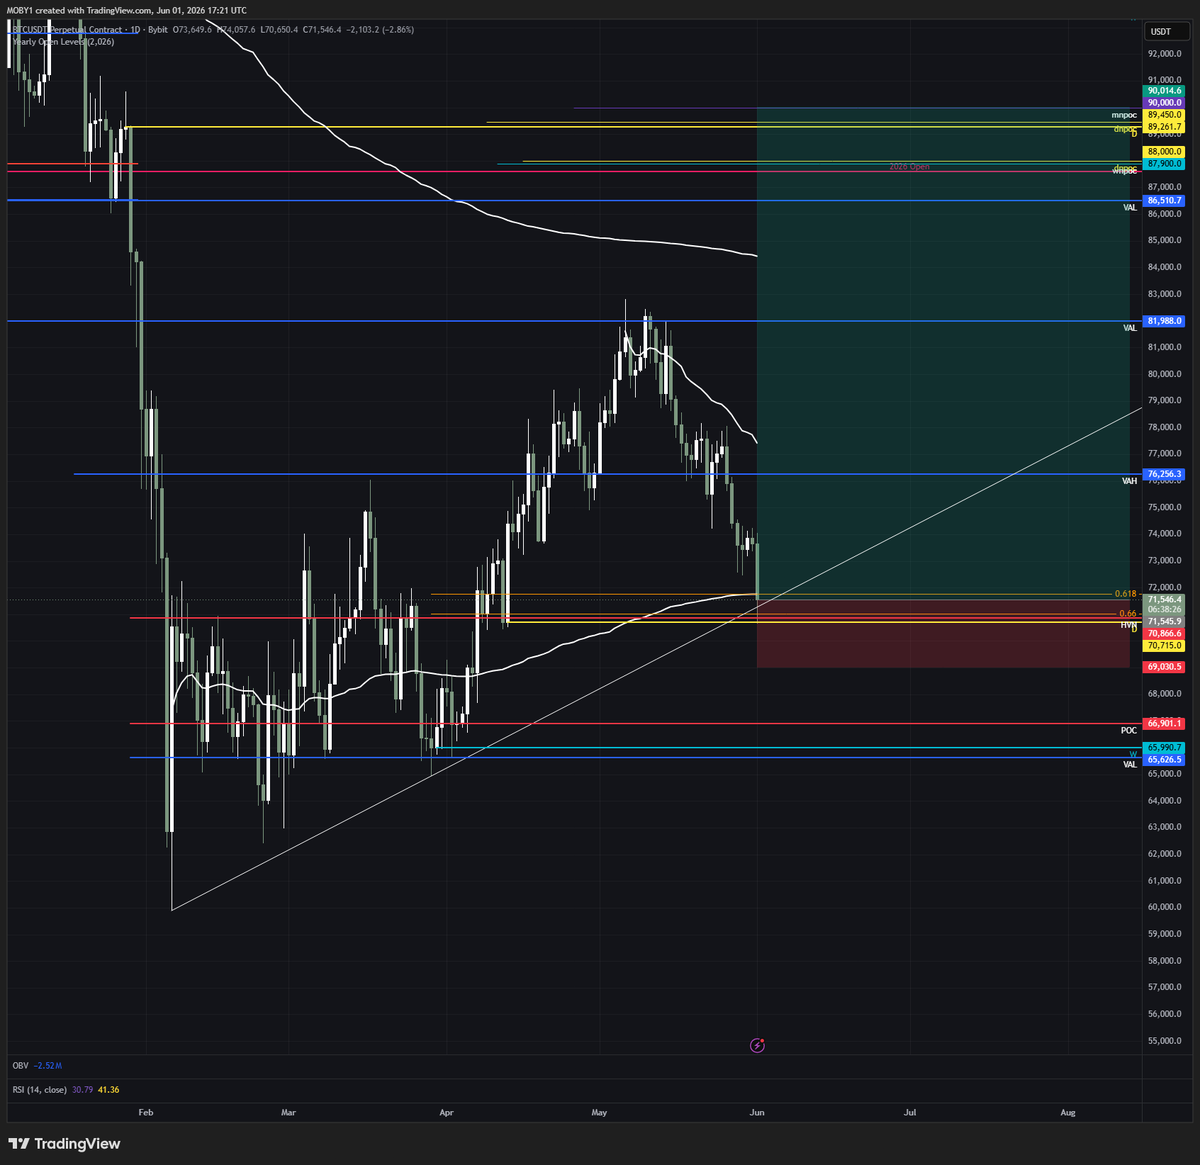Click the 92,000.0 price axis tick
Screen dimensions: 1200x1165
click(x=1165, y=53)
